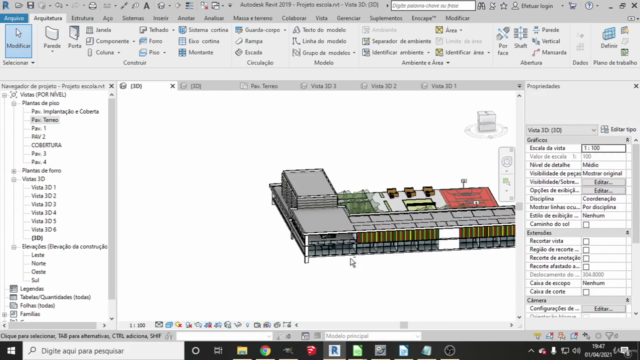Open Vista 3D 4 in project browser
The height and width of the screenshot is (360, 640).
[x=44, y=213]
